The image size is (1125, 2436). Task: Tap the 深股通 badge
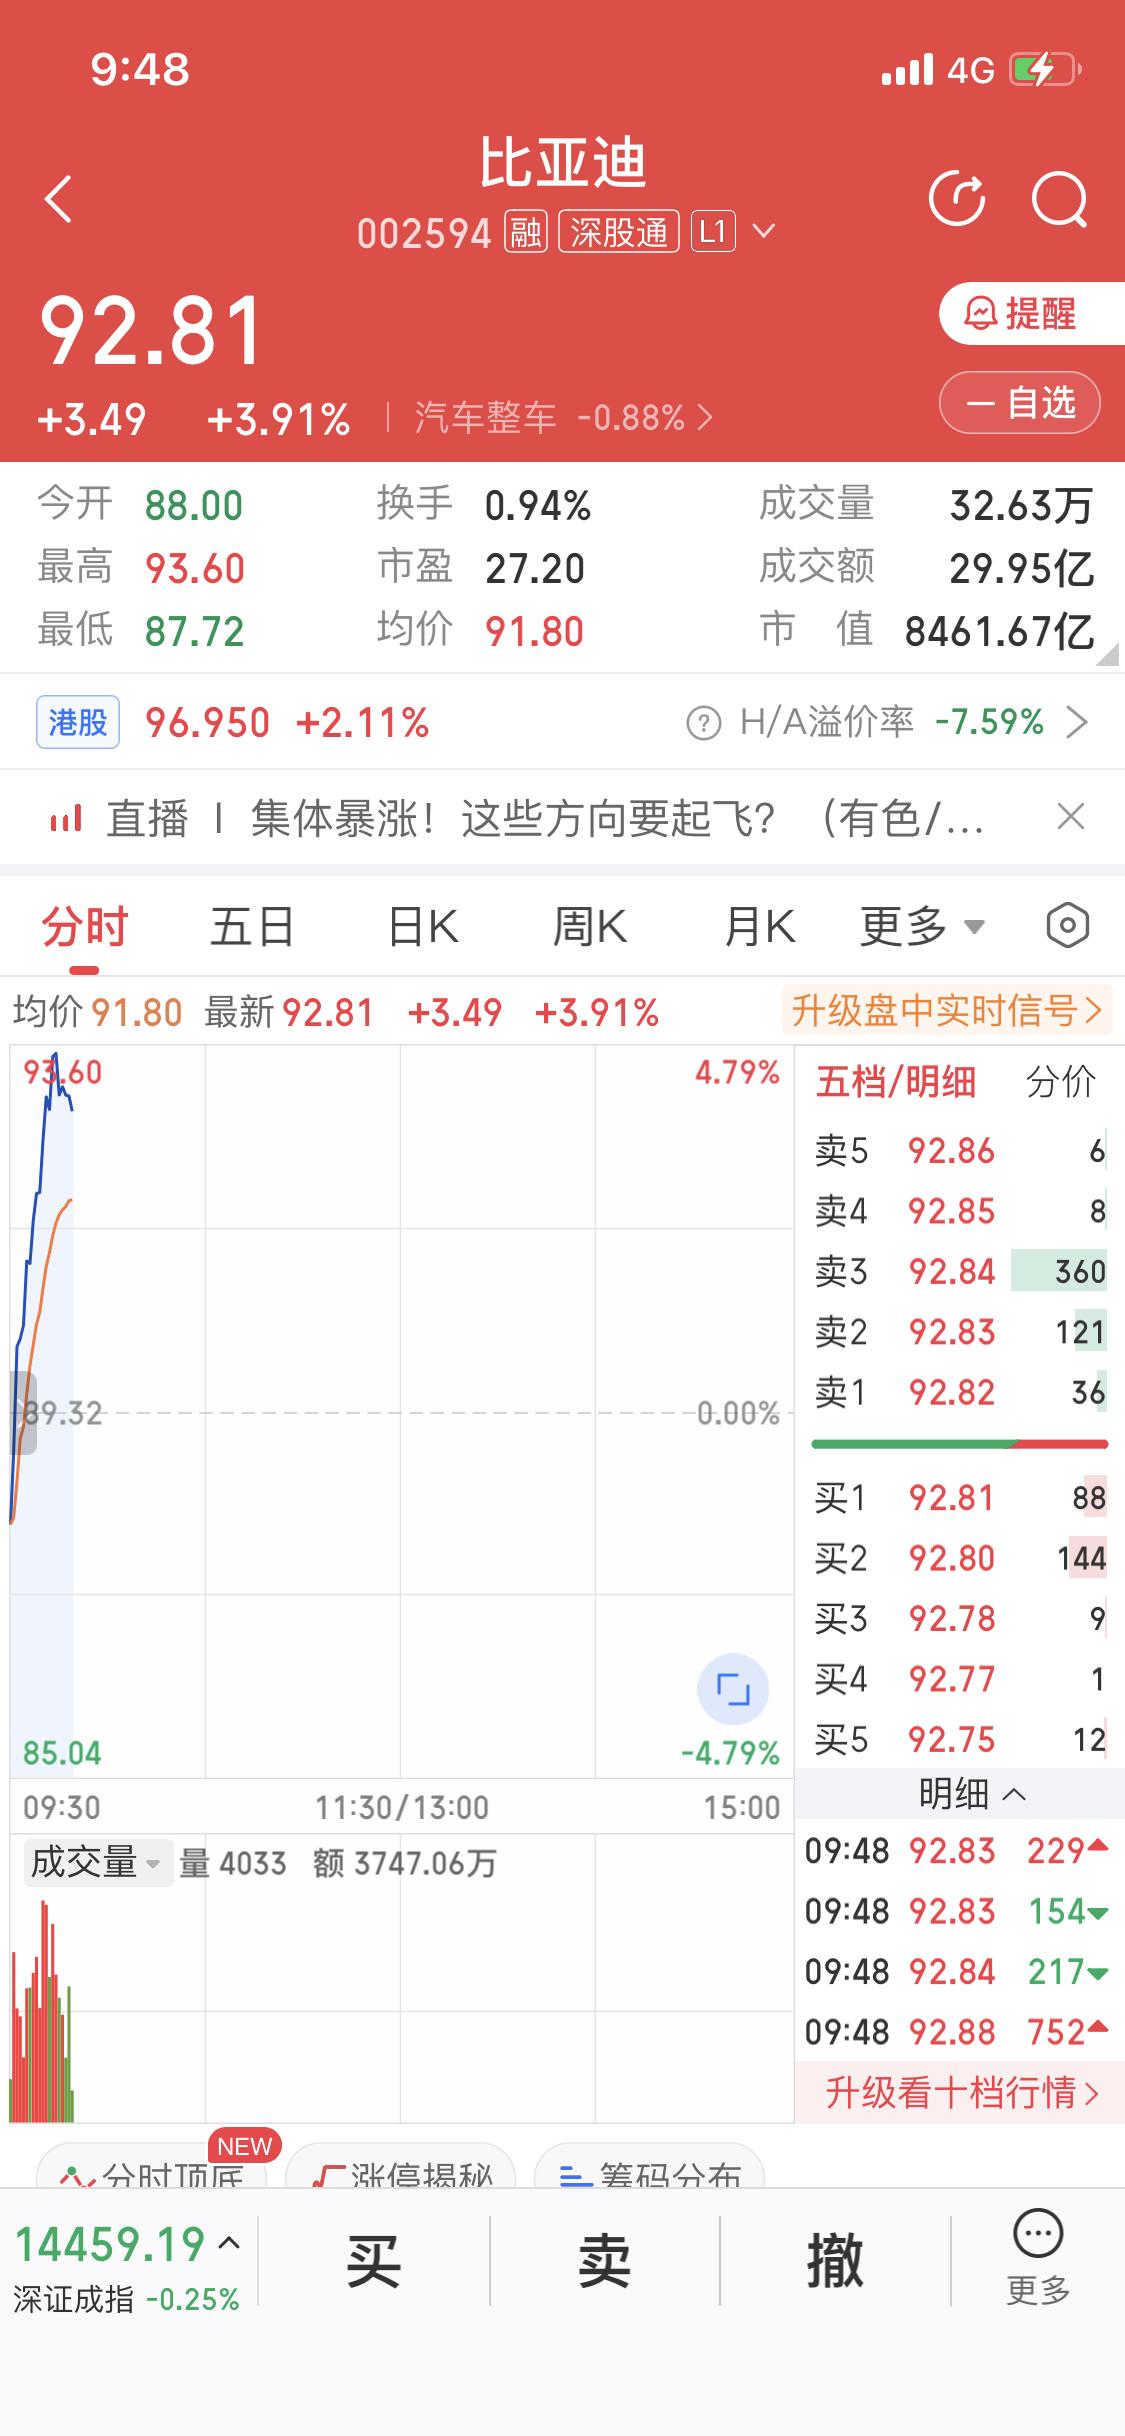click(618, 232)
